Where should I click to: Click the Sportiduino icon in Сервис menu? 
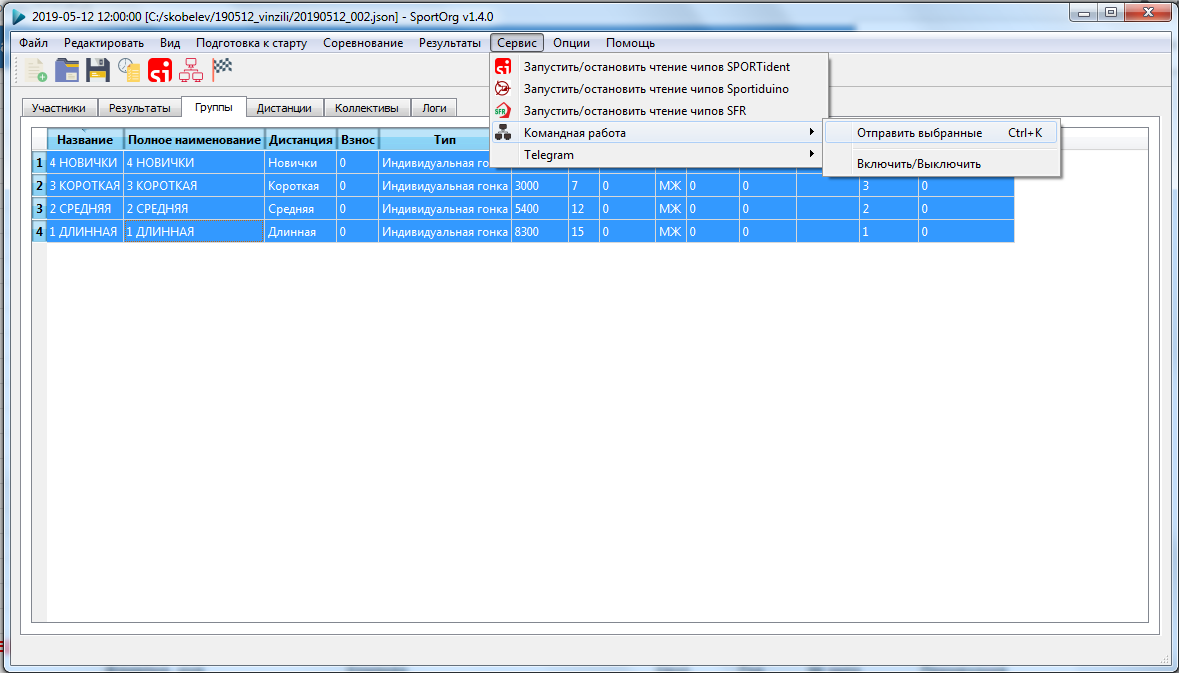coord(503,89)
